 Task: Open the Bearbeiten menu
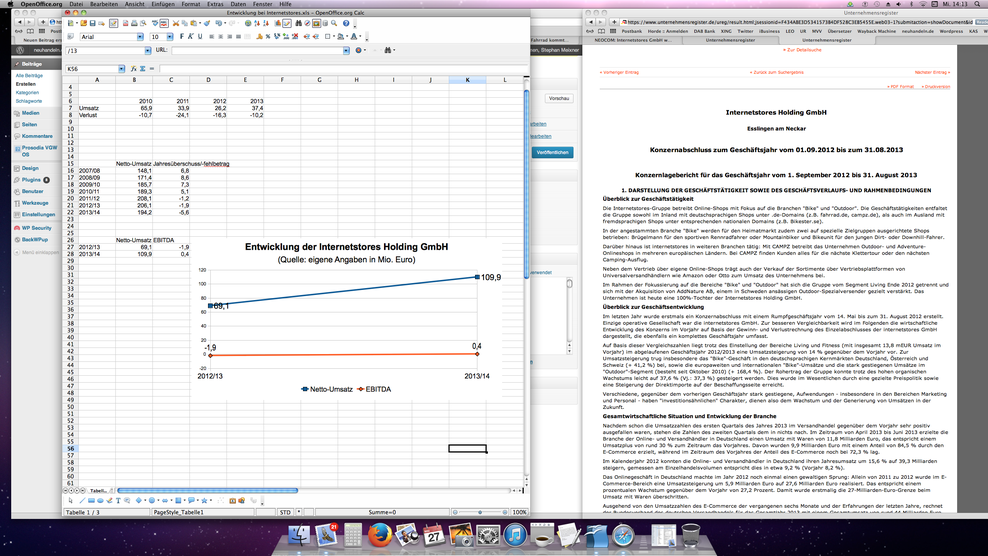point(104,4)
